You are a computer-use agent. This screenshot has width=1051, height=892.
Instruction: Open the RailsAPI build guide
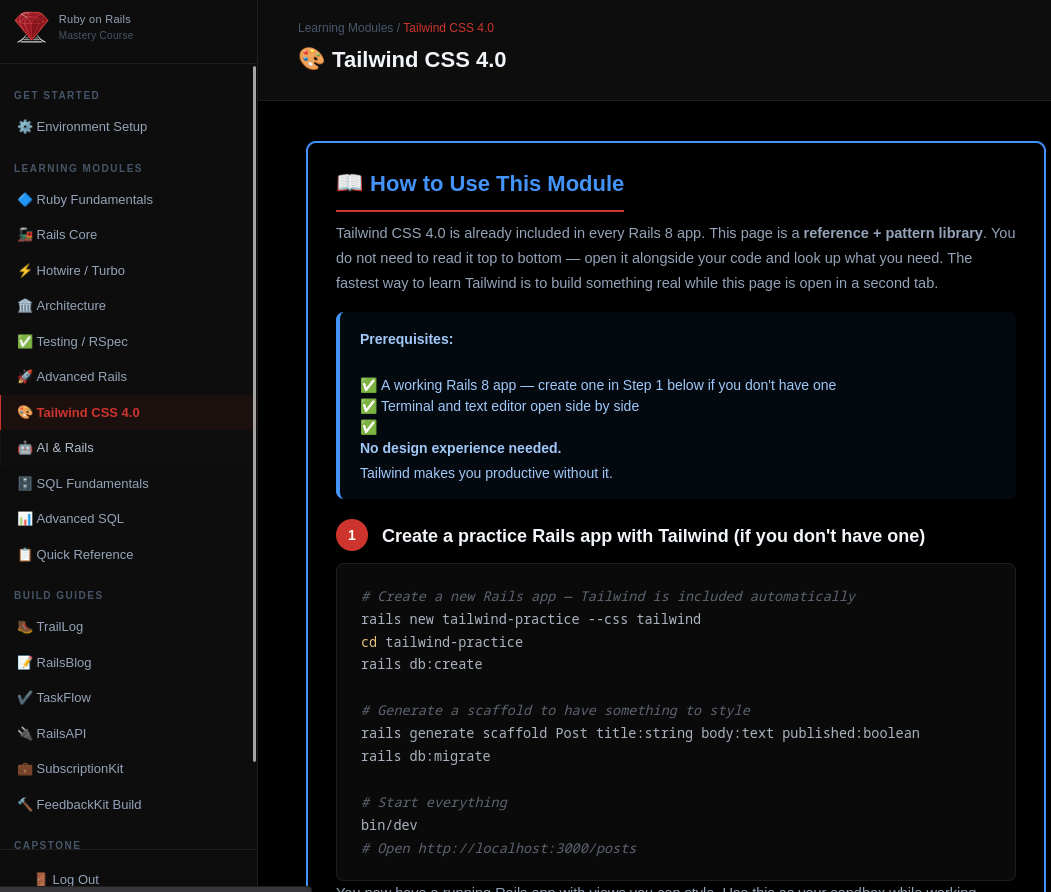tap(127, 734)
